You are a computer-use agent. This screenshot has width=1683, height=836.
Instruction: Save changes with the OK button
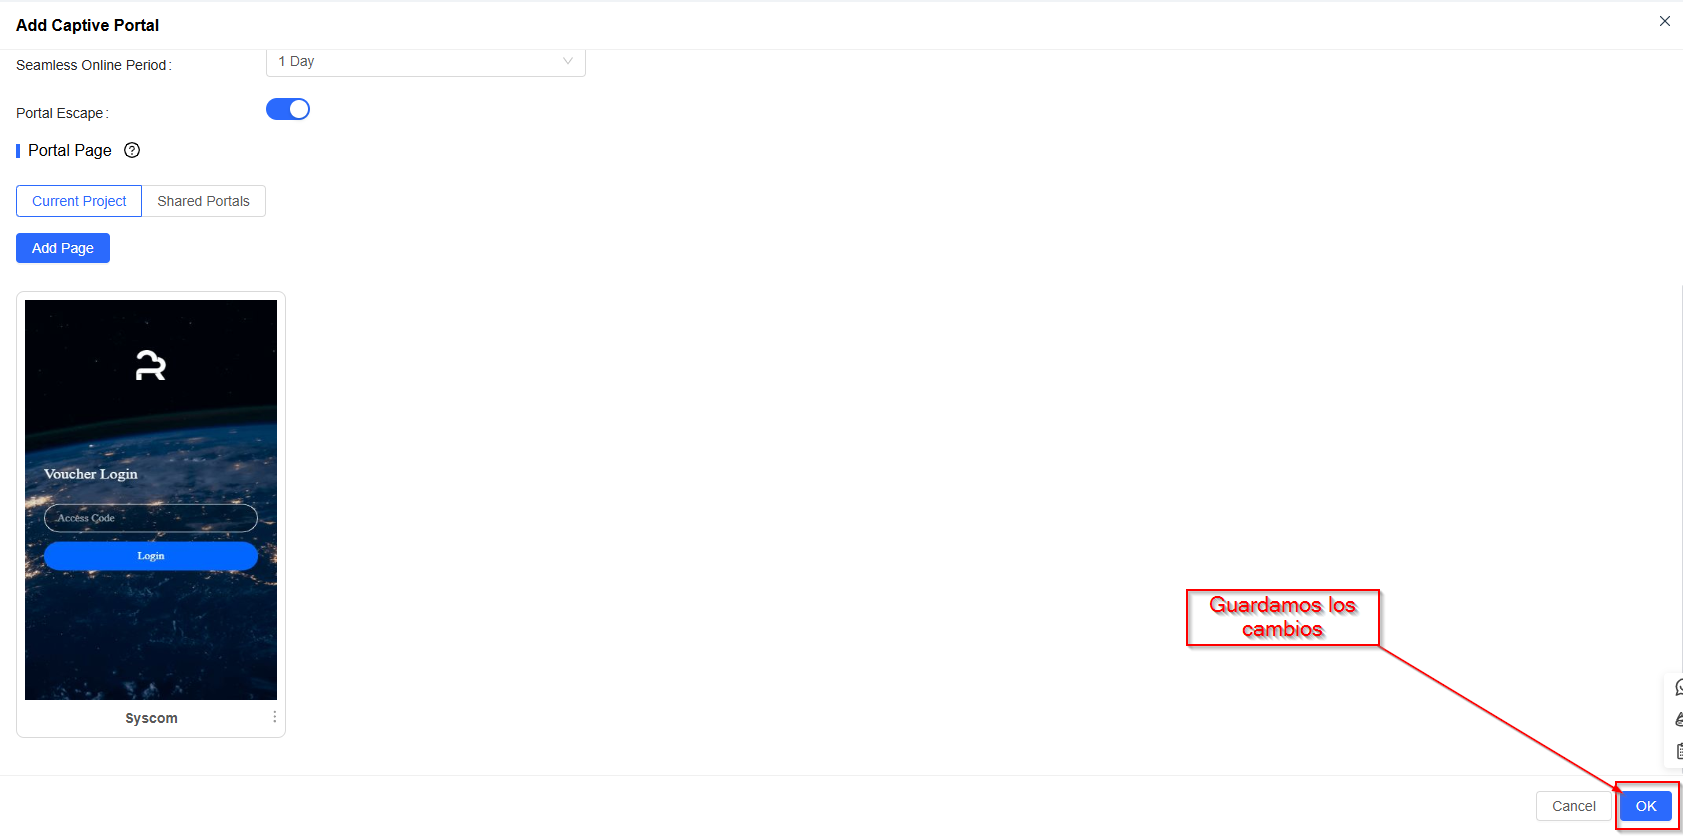pos(1646,806)
